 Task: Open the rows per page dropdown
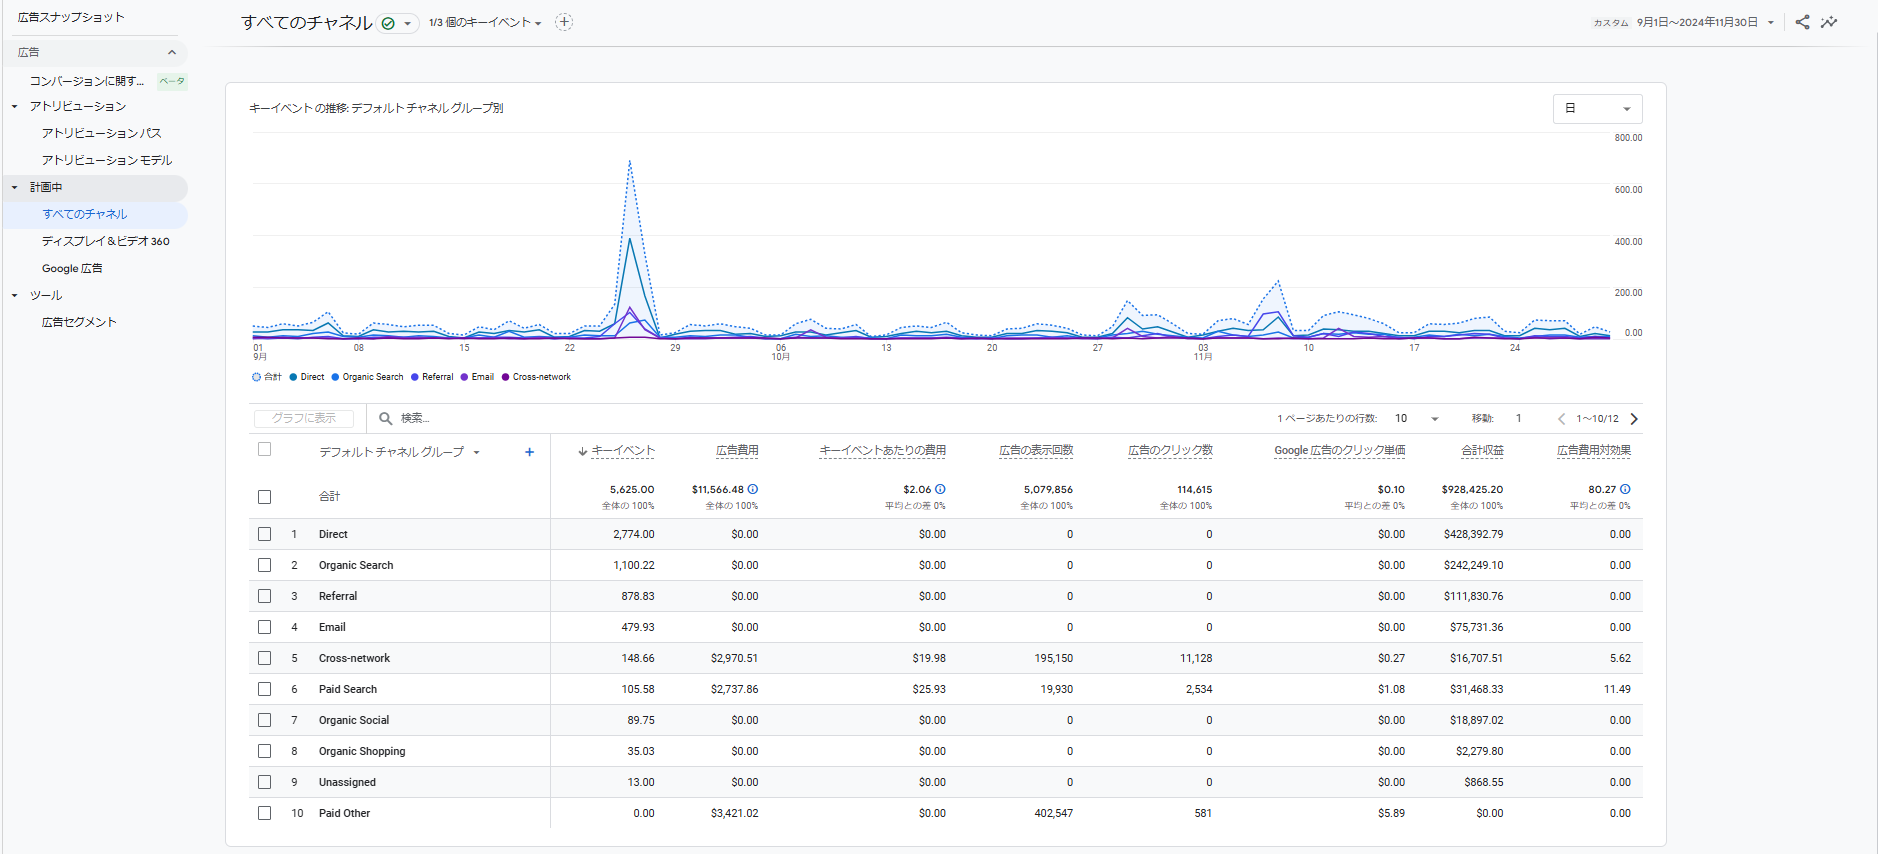1417,419
